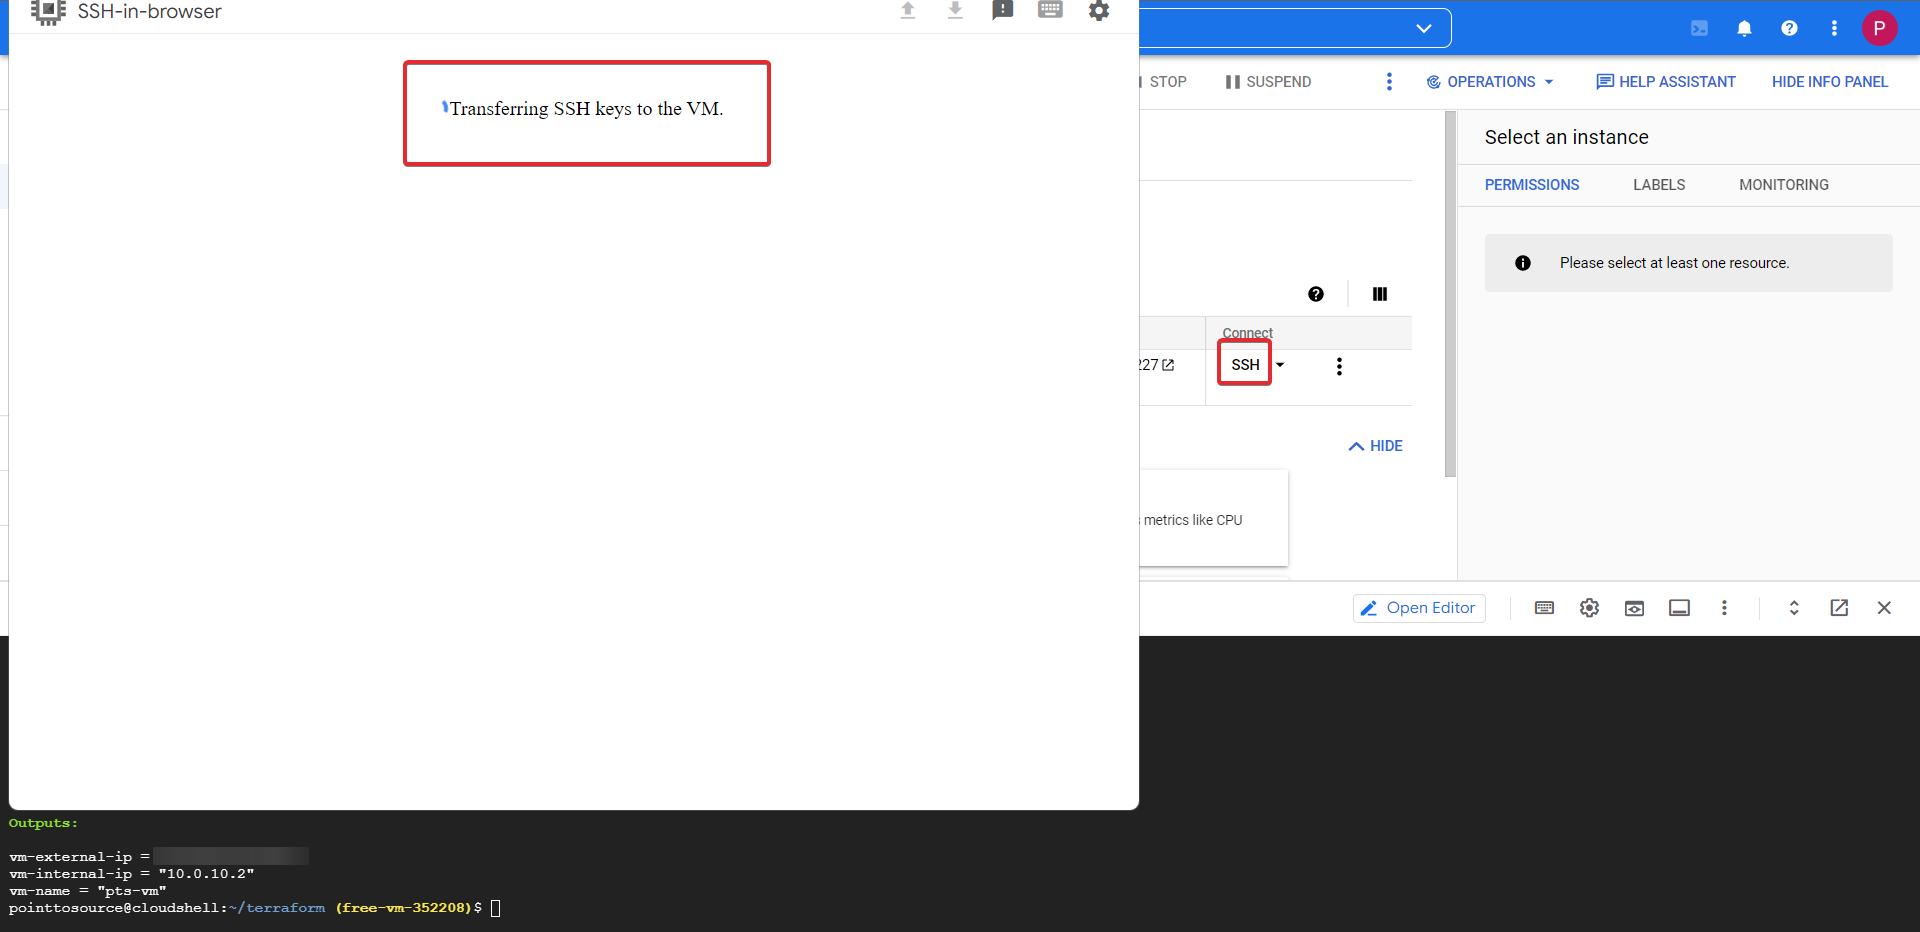
Task: Open the feedback icon in SSH-in-browser header
Action: 1003,10
